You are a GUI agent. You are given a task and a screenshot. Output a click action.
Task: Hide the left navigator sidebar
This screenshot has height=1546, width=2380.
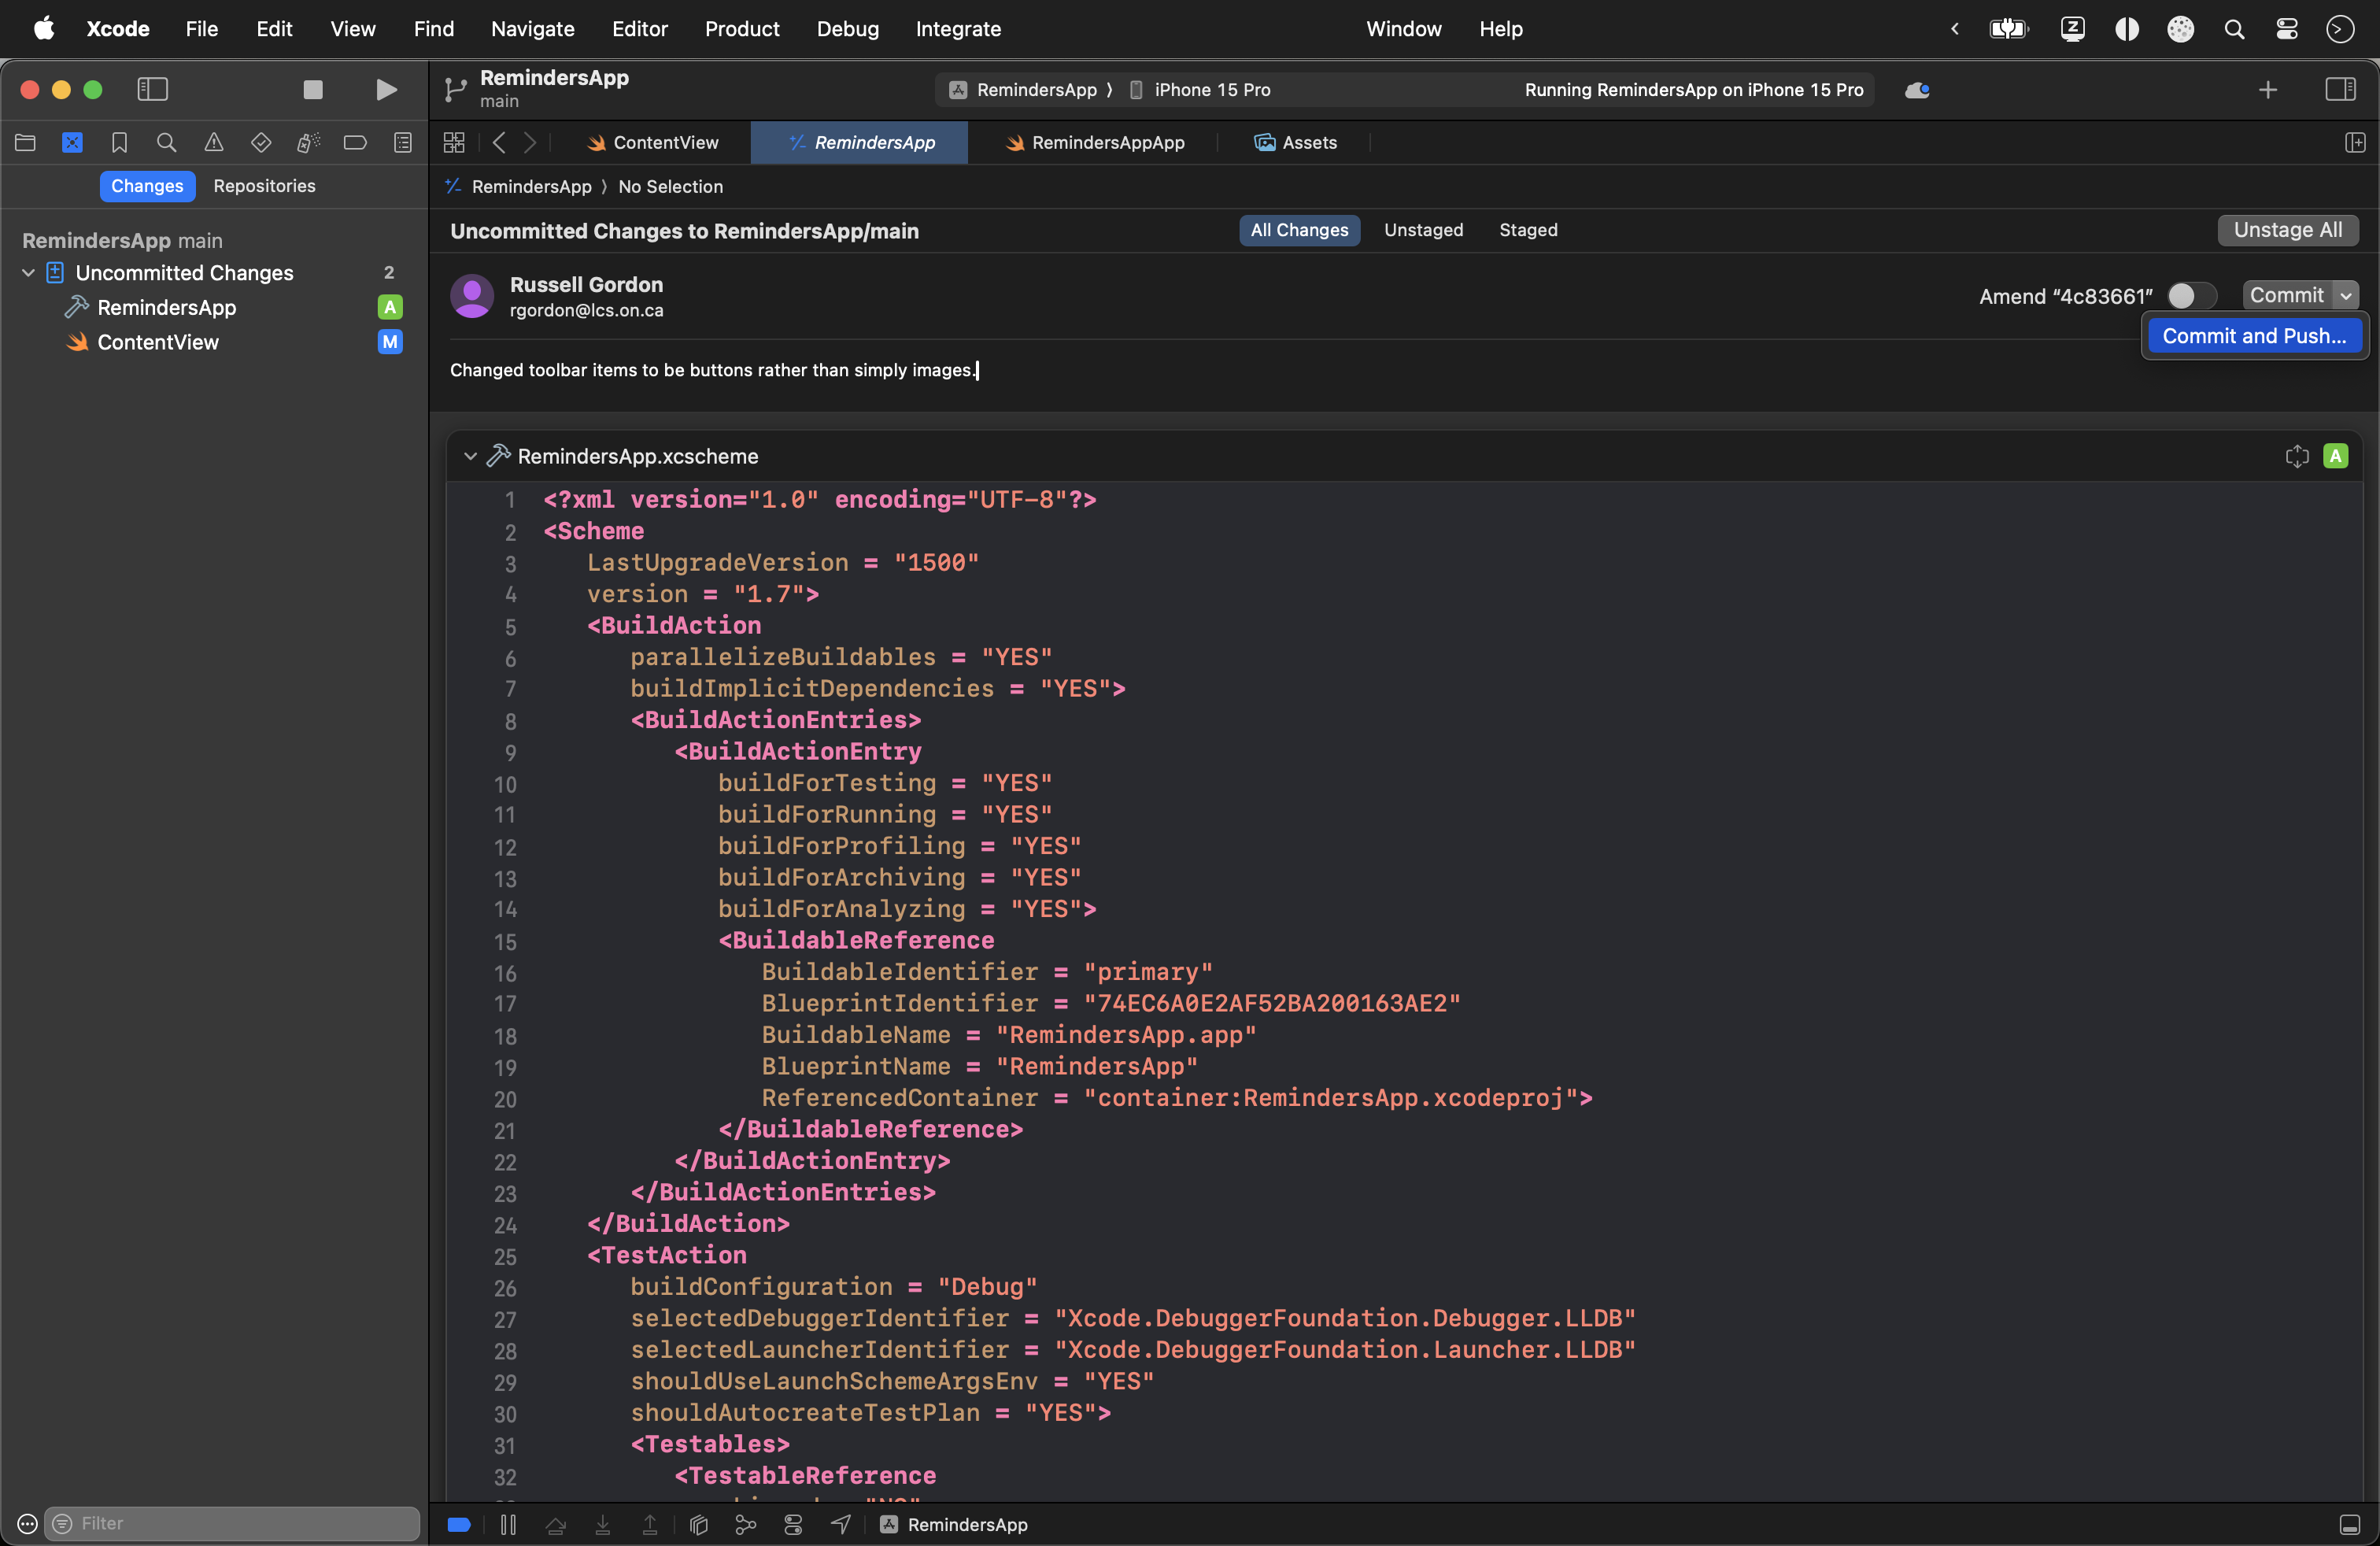152,90
